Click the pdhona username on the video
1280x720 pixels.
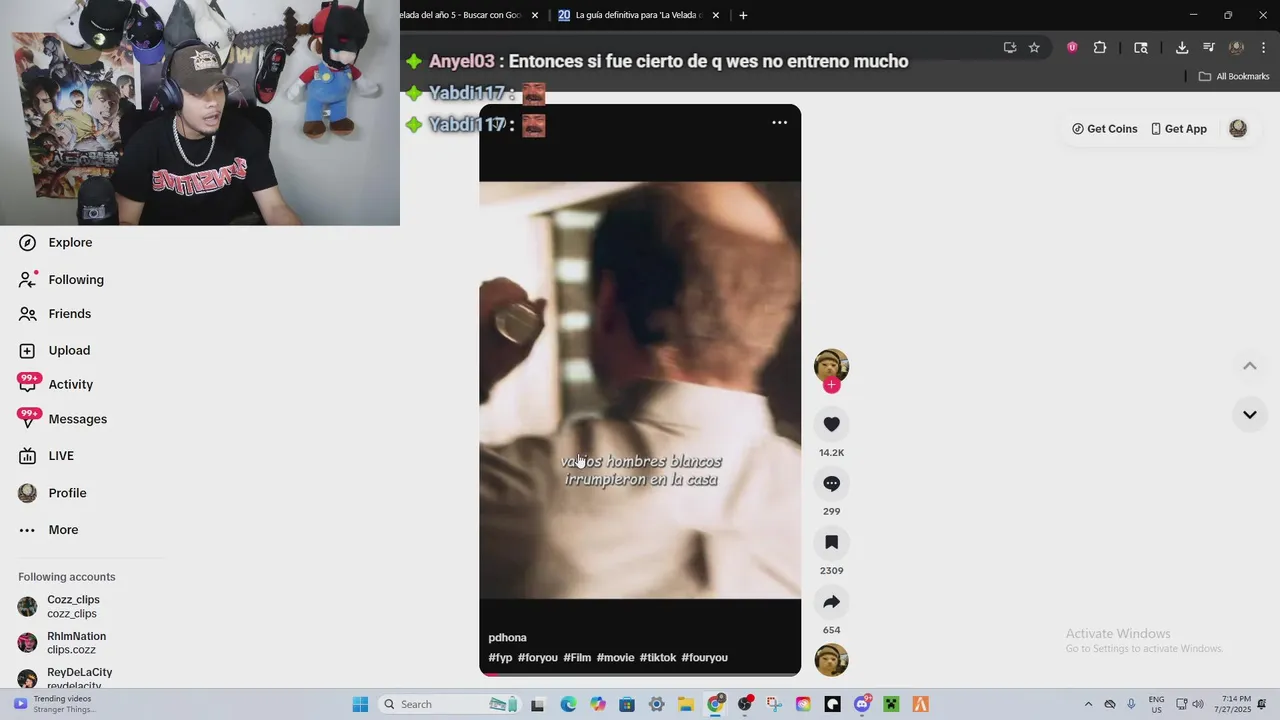pyautogui.click(x=507, y=638)
